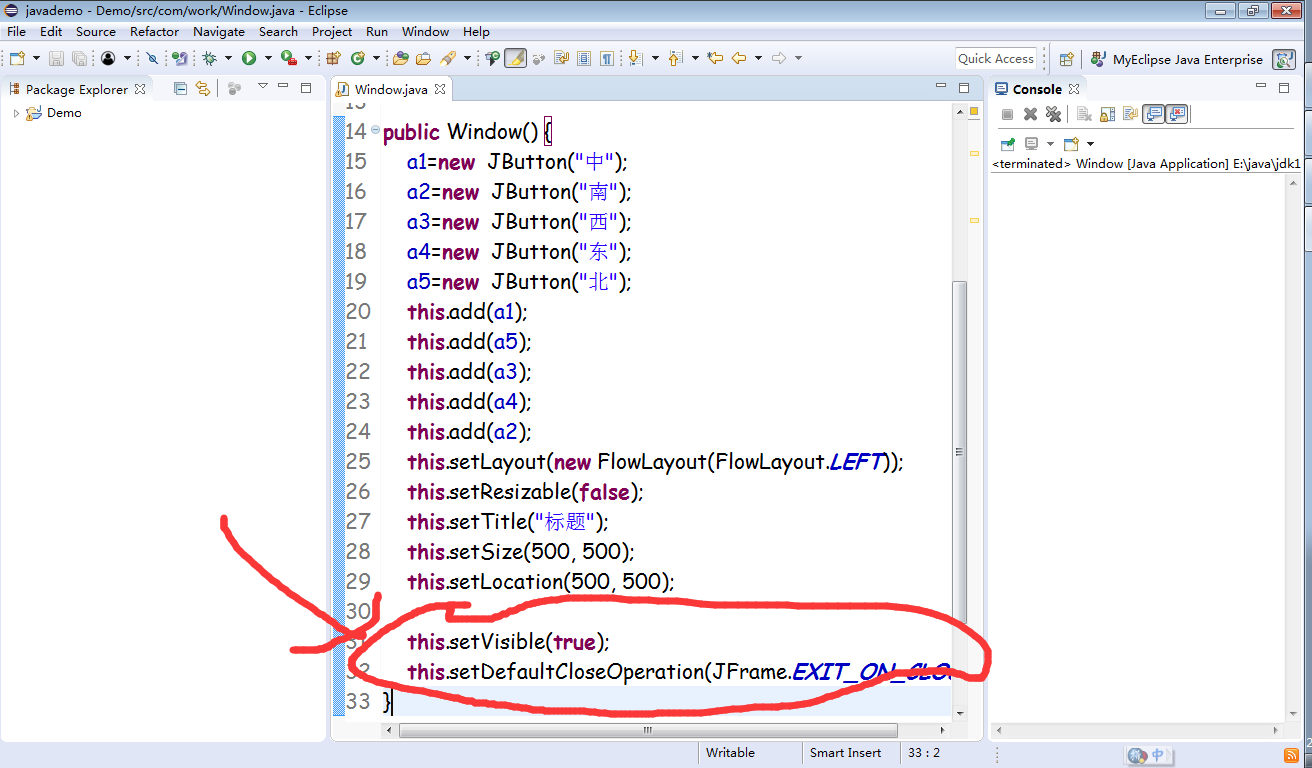Open Display Selected Console dropdown arrow
This screenshot has height=768, width=1312.
pos(1050,144)
